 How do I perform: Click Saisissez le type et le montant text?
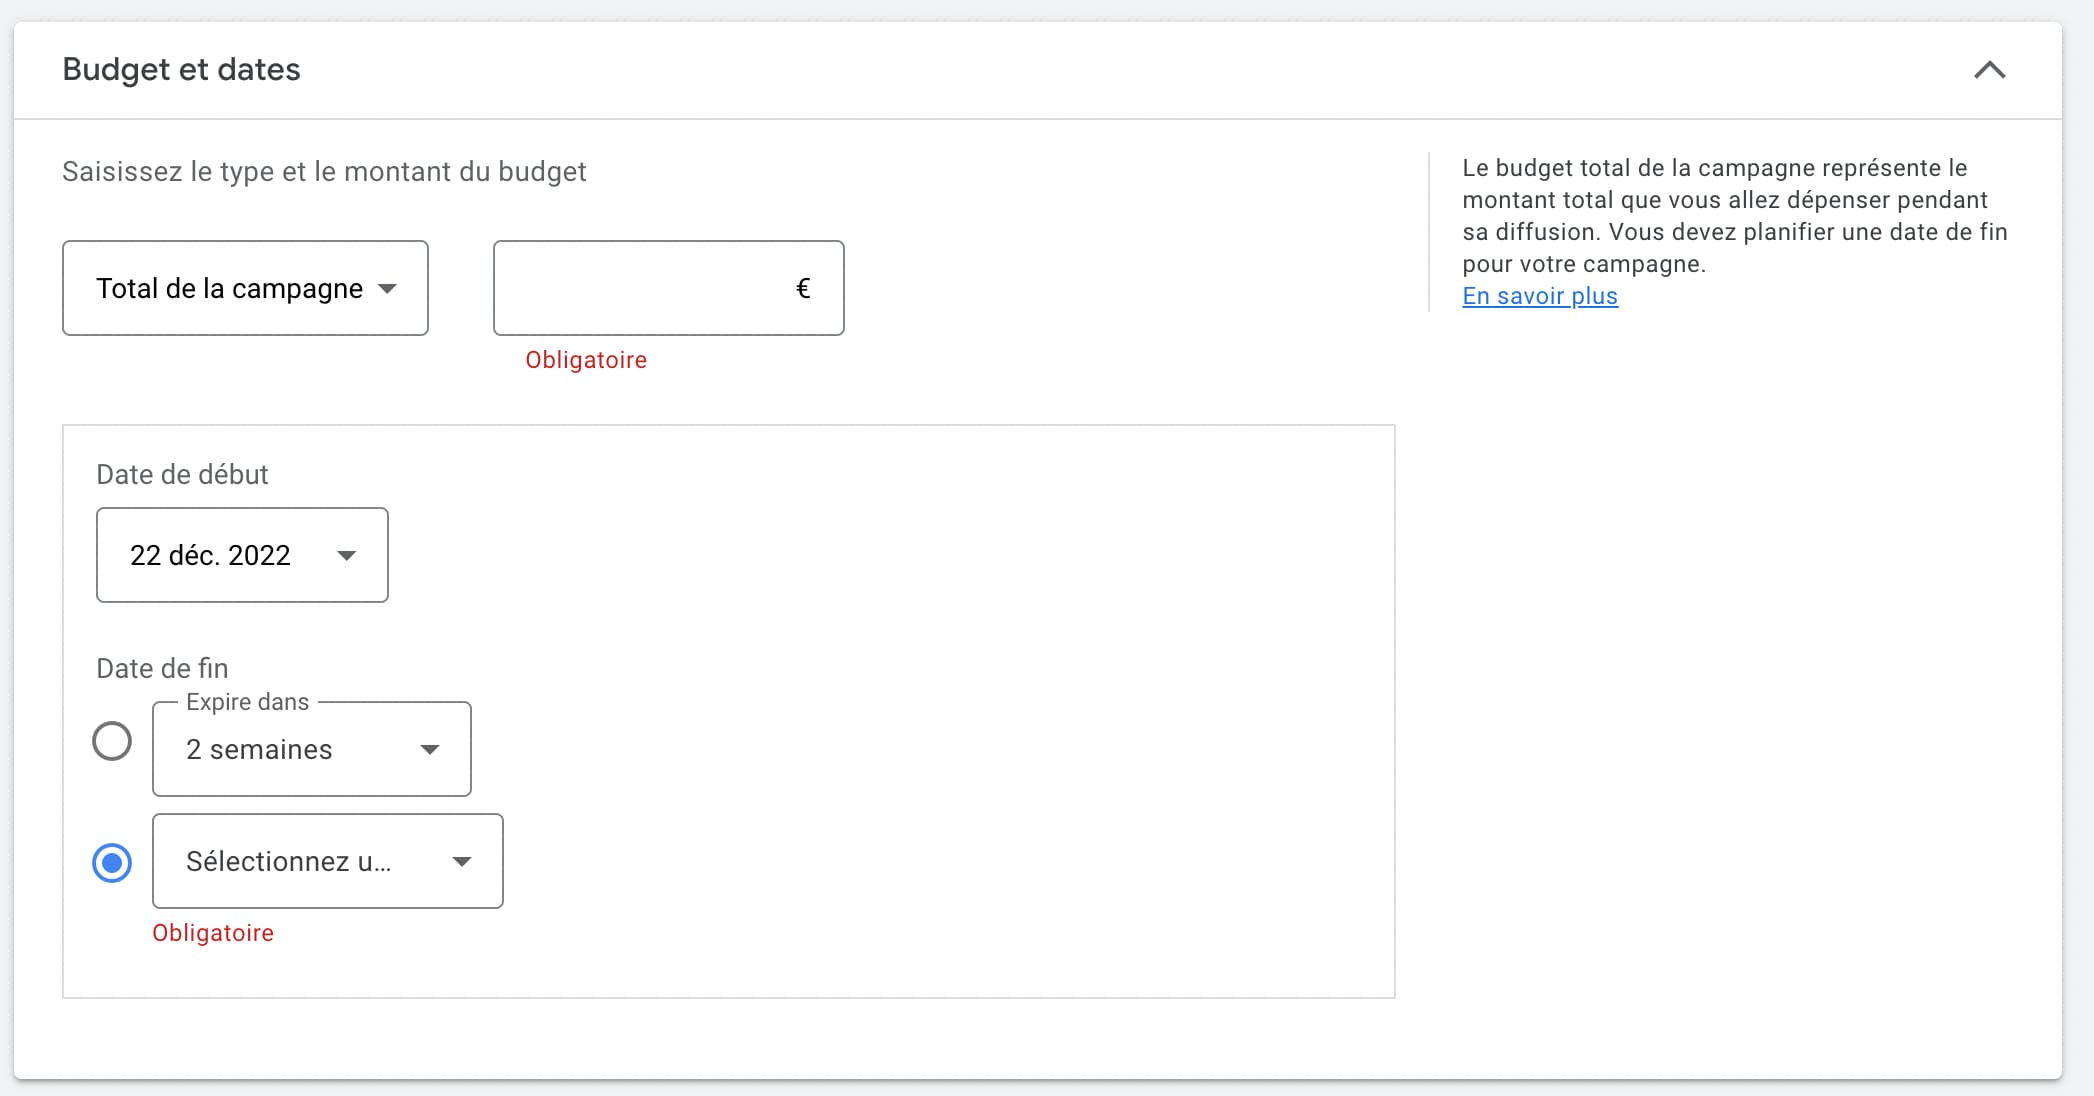pos(324,172)
